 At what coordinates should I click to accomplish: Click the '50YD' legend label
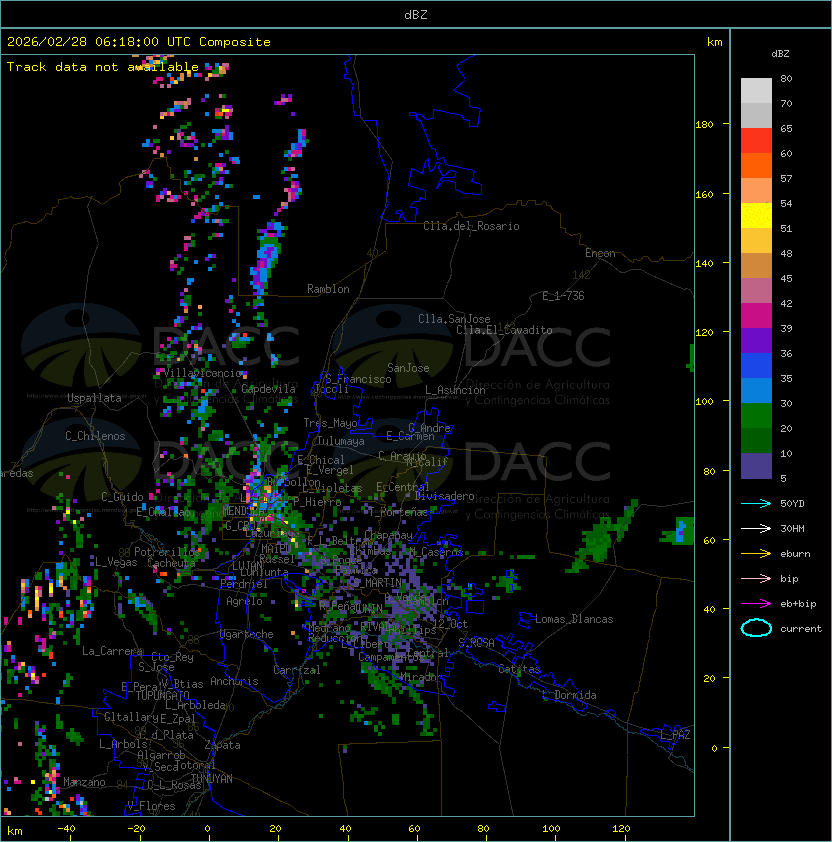(792, 503)
